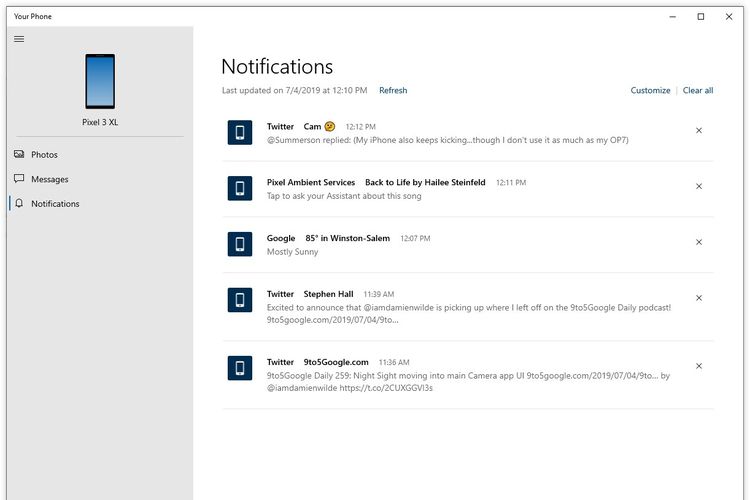Click the Messages chat bubble icon
The image size is (750, 500).
pyautogui.click(x=19, y=178)
